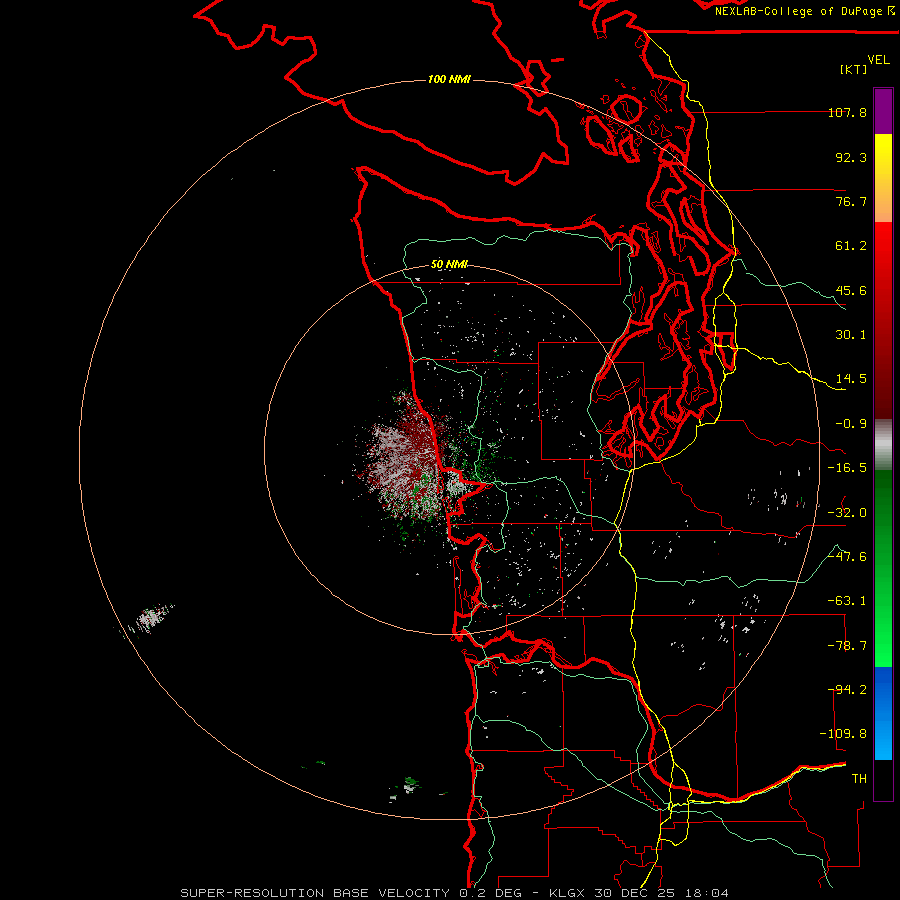Click the -16.5 legend value
Viewport: 900px width, 900px height.
[x=847, y=468]
